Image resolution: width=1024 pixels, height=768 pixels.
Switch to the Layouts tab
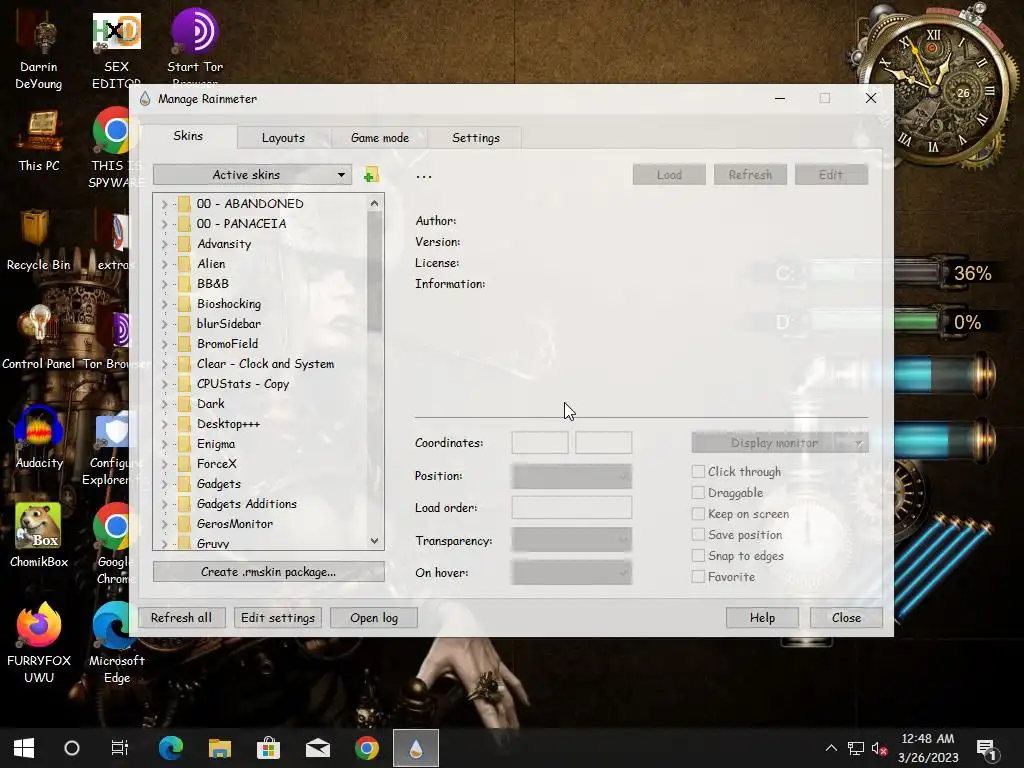click(x=283, y=138)
